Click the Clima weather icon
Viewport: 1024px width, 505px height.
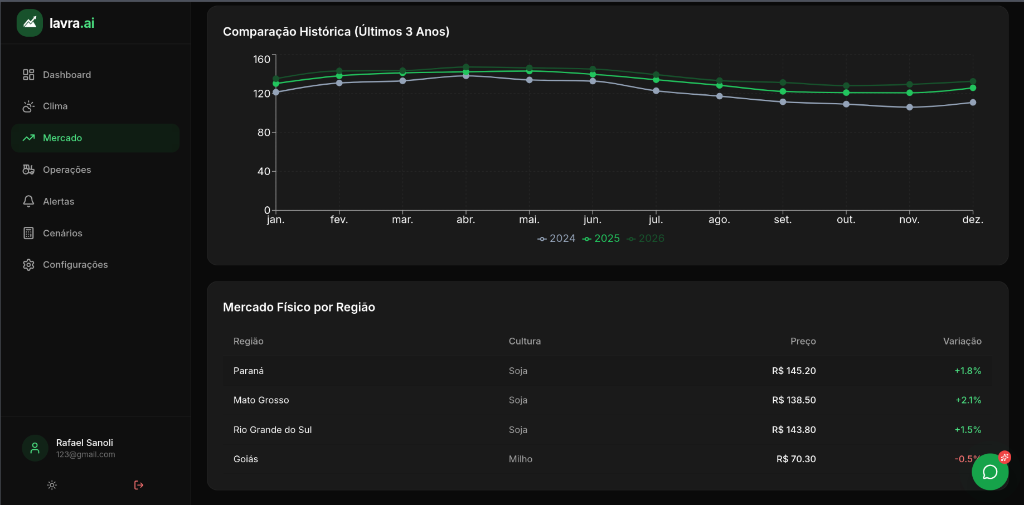(x=29, y=106)
